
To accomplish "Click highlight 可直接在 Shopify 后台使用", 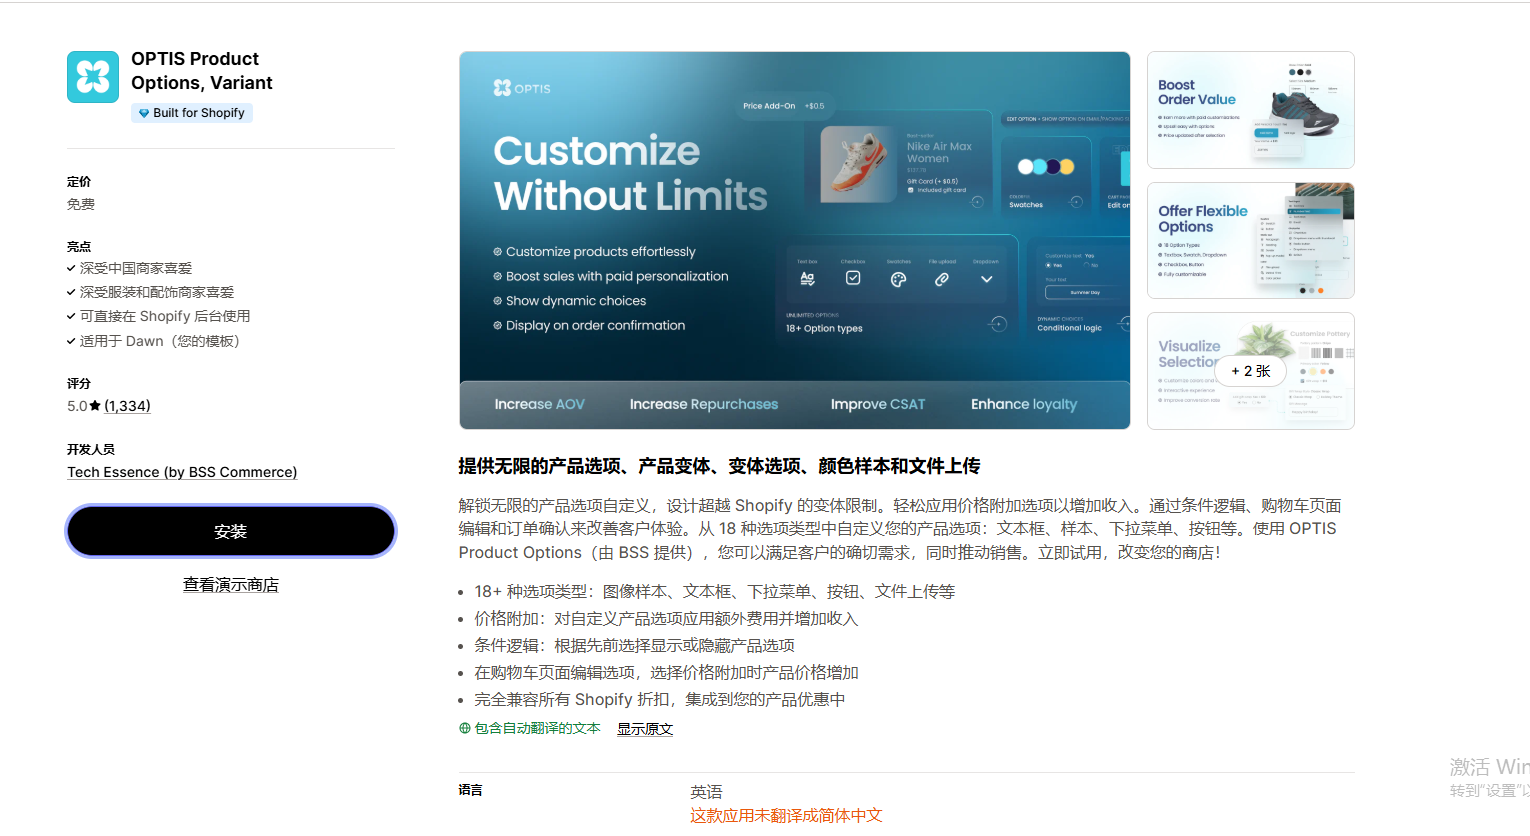I will (x=165, y=316).
